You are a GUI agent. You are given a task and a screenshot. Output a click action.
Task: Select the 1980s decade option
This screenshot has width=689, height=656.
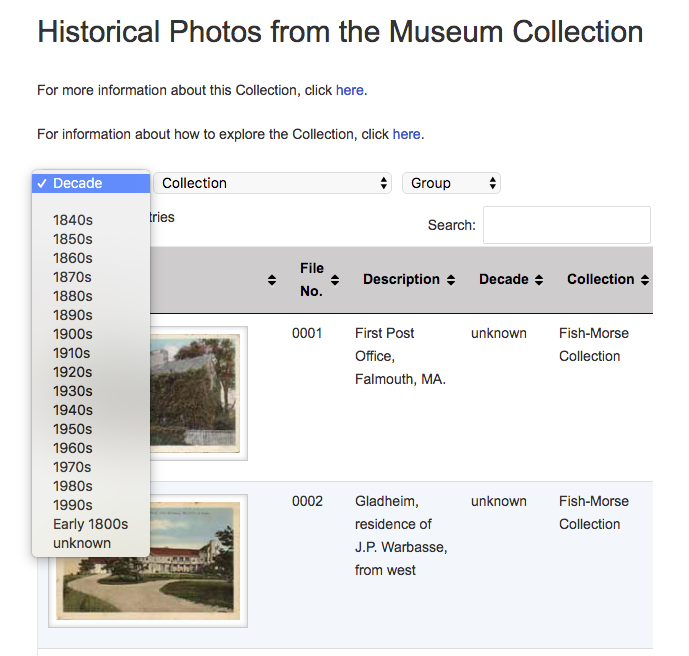[91, 486]
